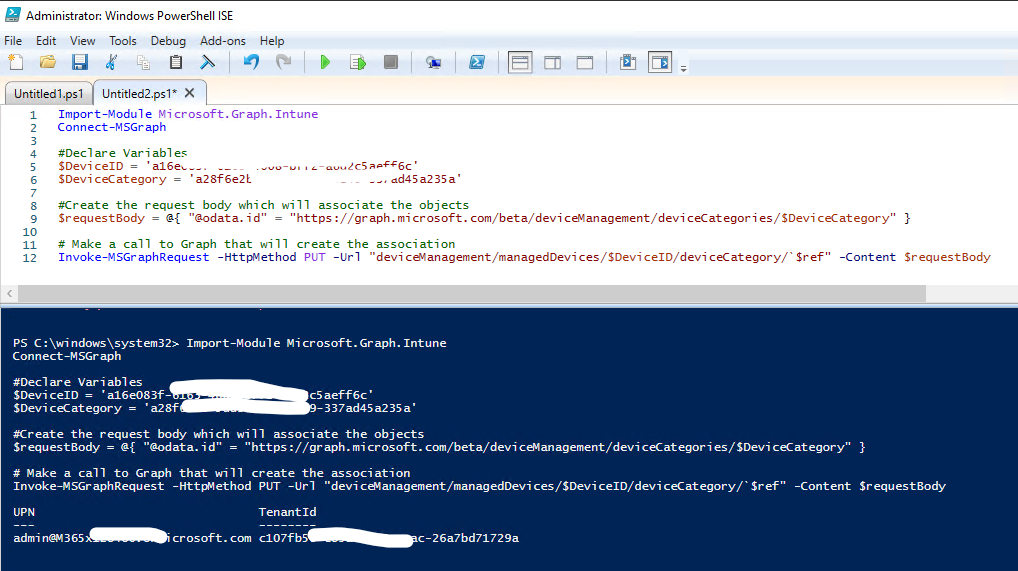This screenshot has height=571, width=1018.
Task: Click the horizontal scrollbar left arrow
Action: click(x=10, y=294)
